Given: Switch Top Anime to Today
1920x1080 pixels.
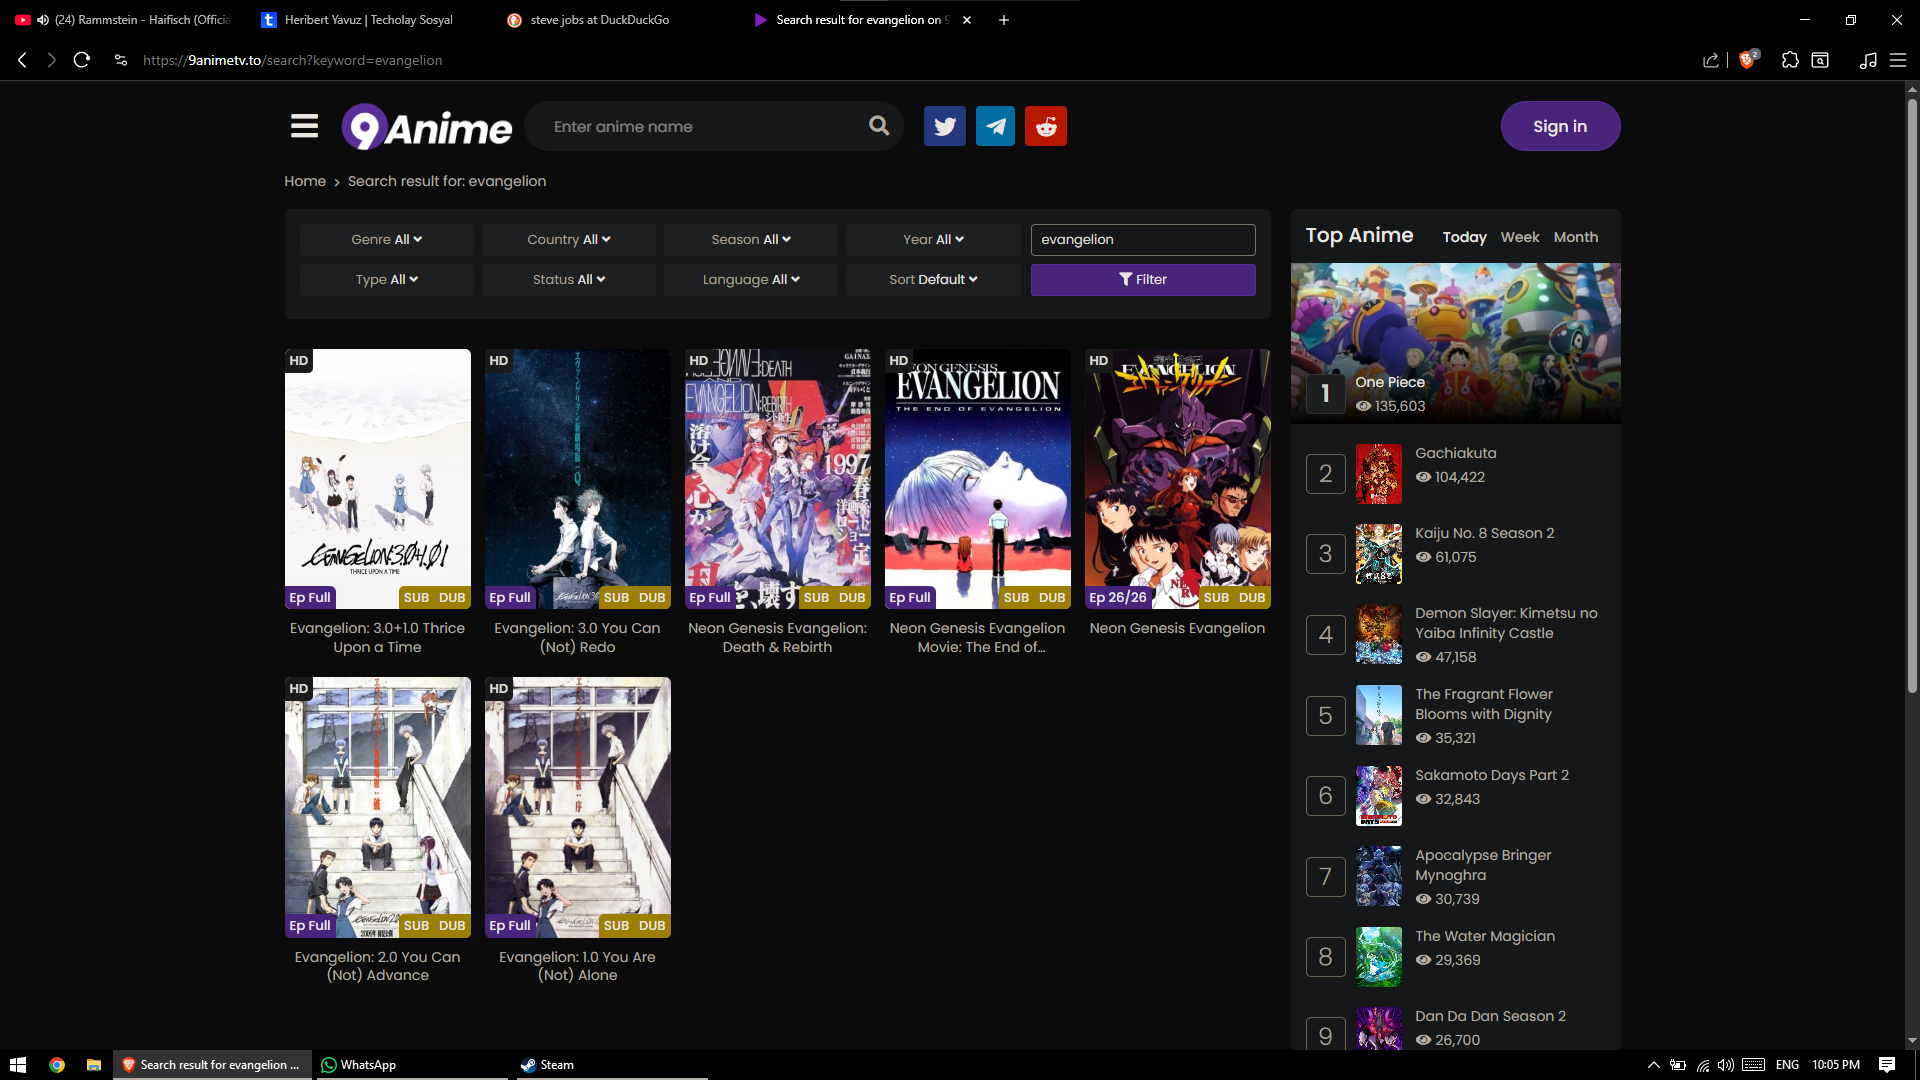Looking at the screenshot, I should pos(1464,237).
